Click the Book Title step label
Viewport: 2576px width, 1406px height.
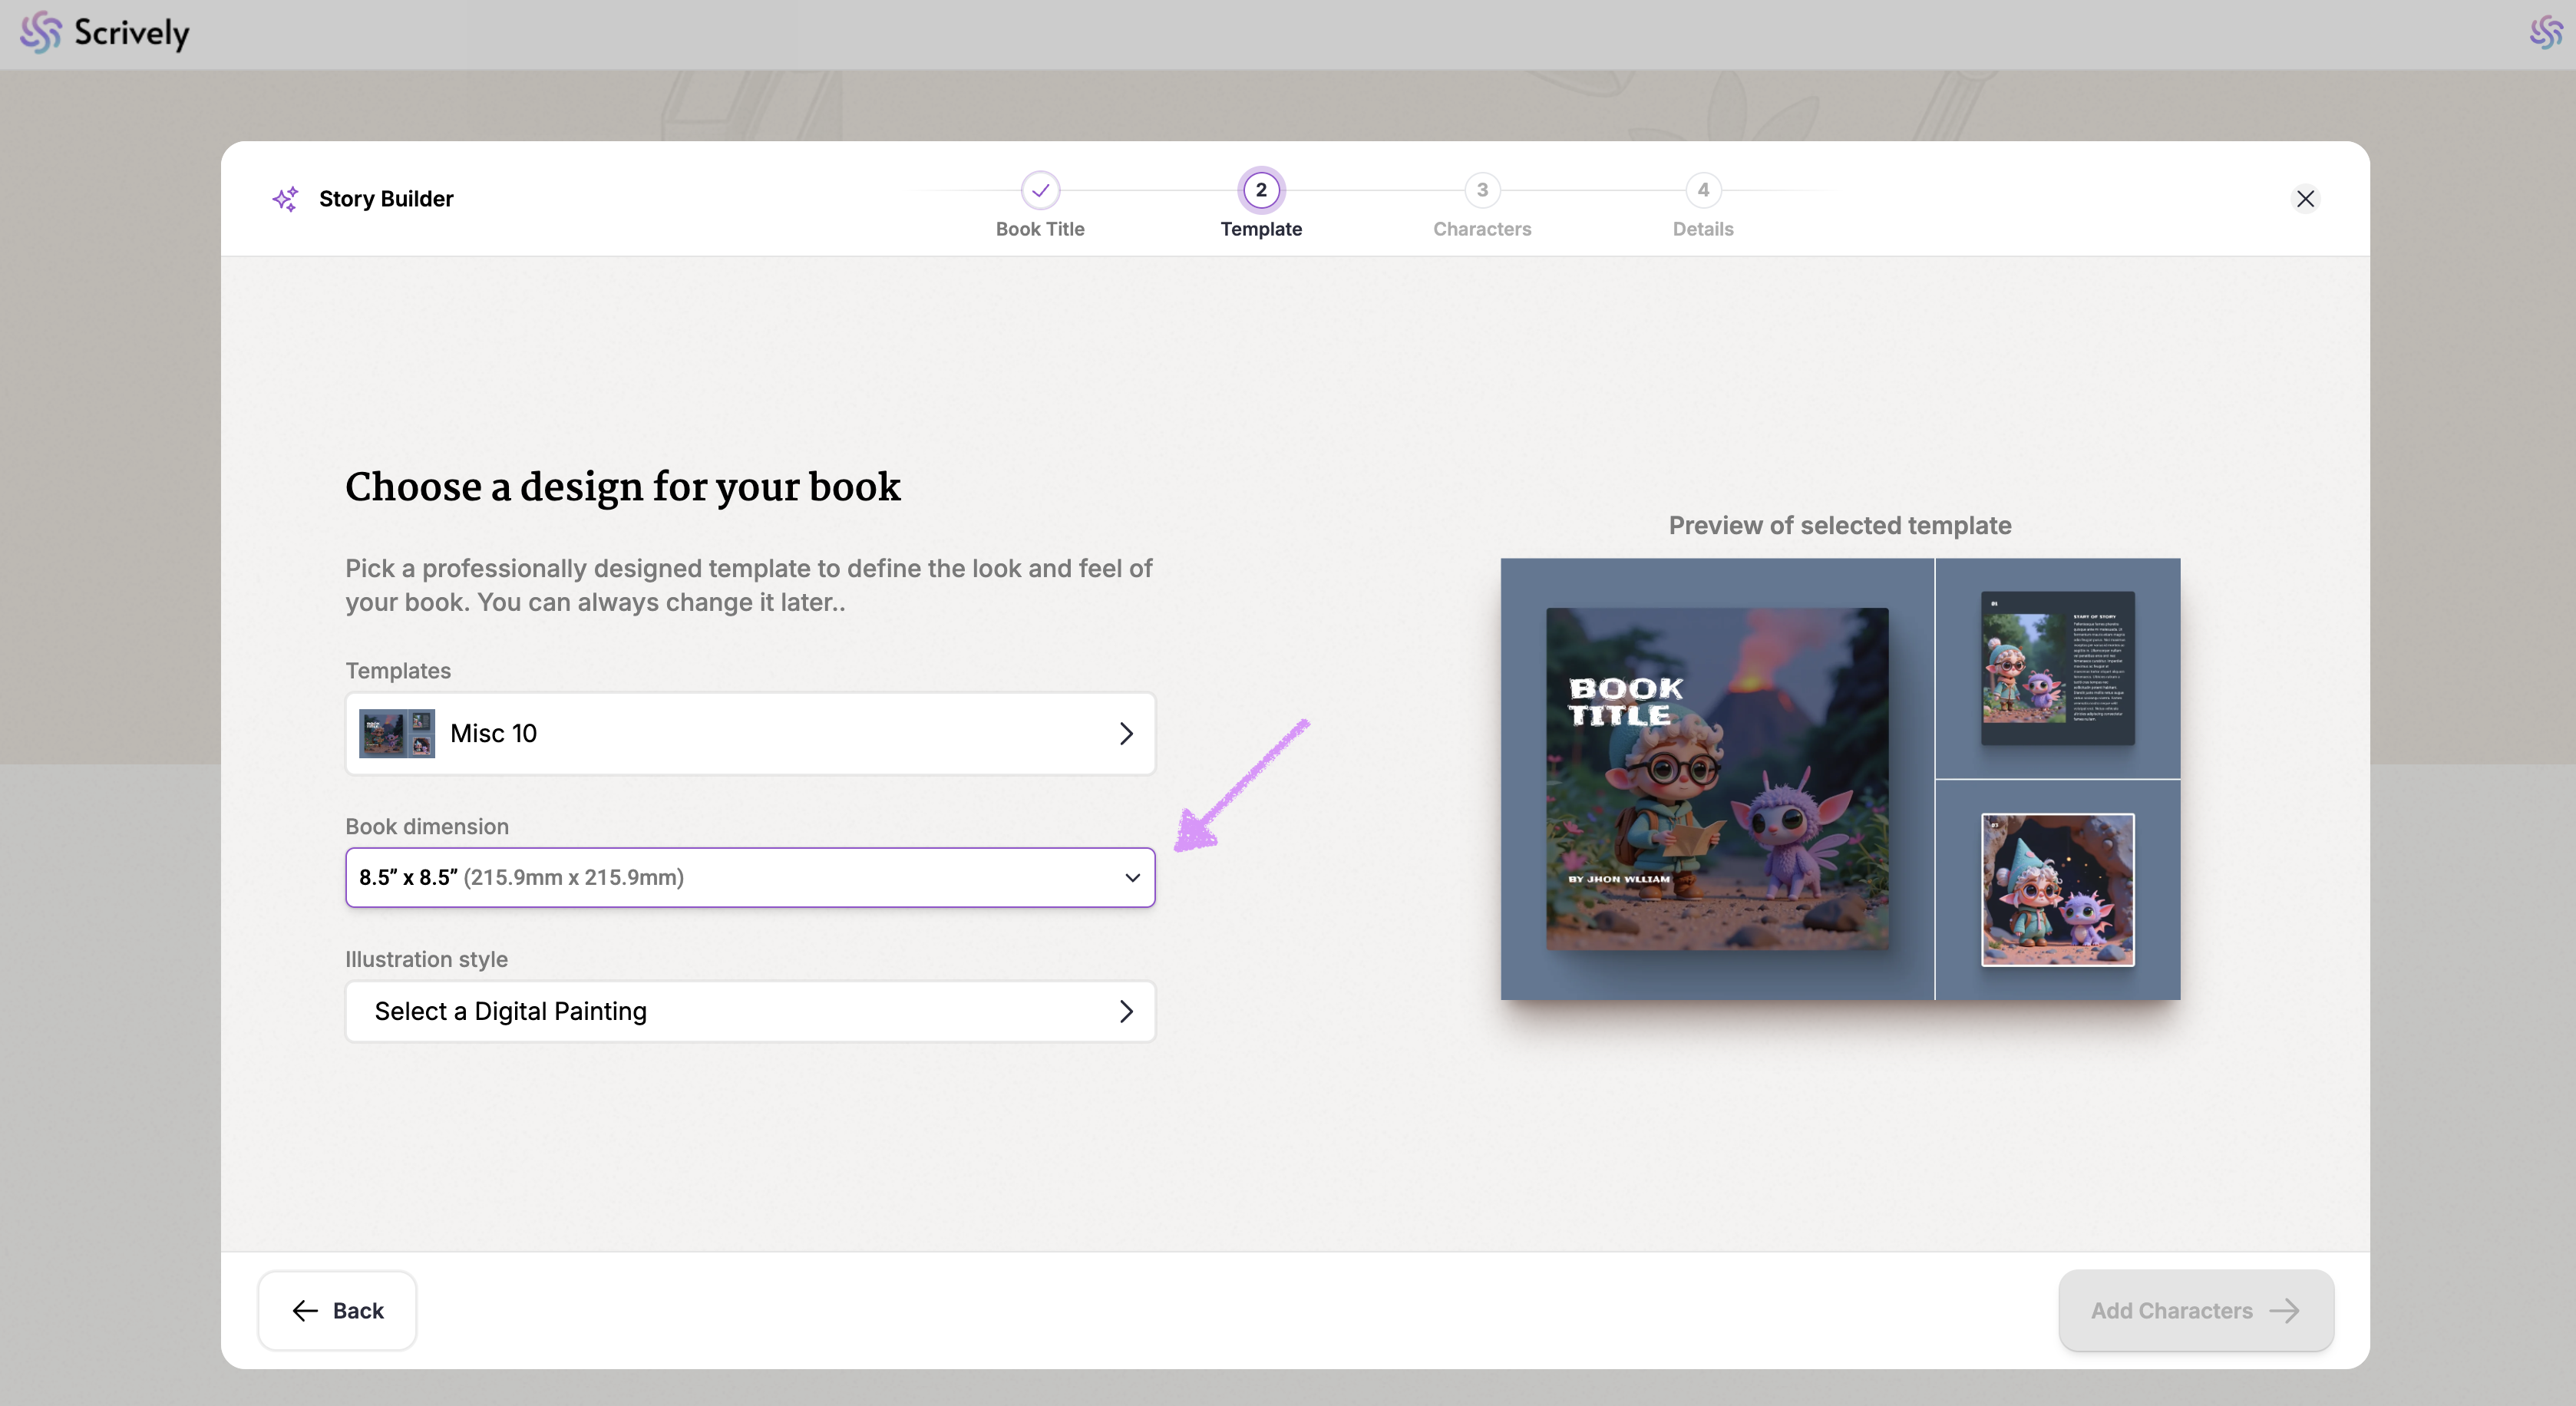point(1040,229)
